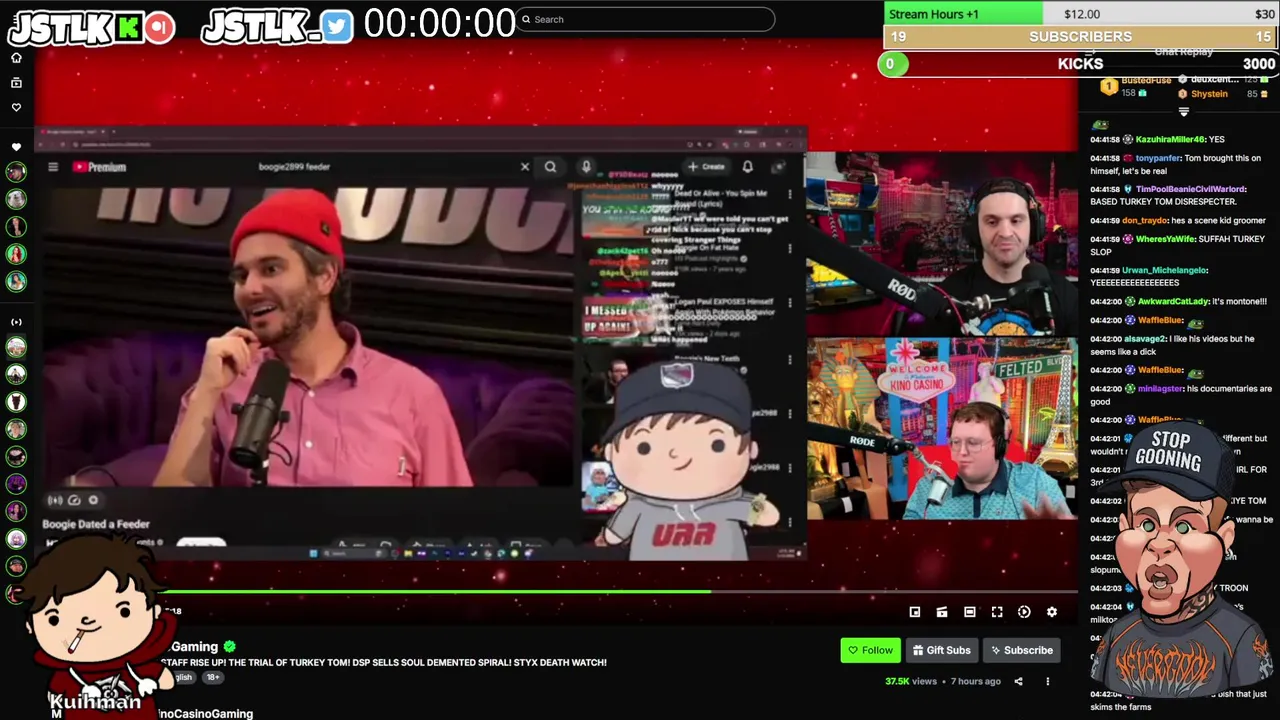Click the Chat Replay header
Viewport: 1280px width, 720px height.
click(1183, 52)
